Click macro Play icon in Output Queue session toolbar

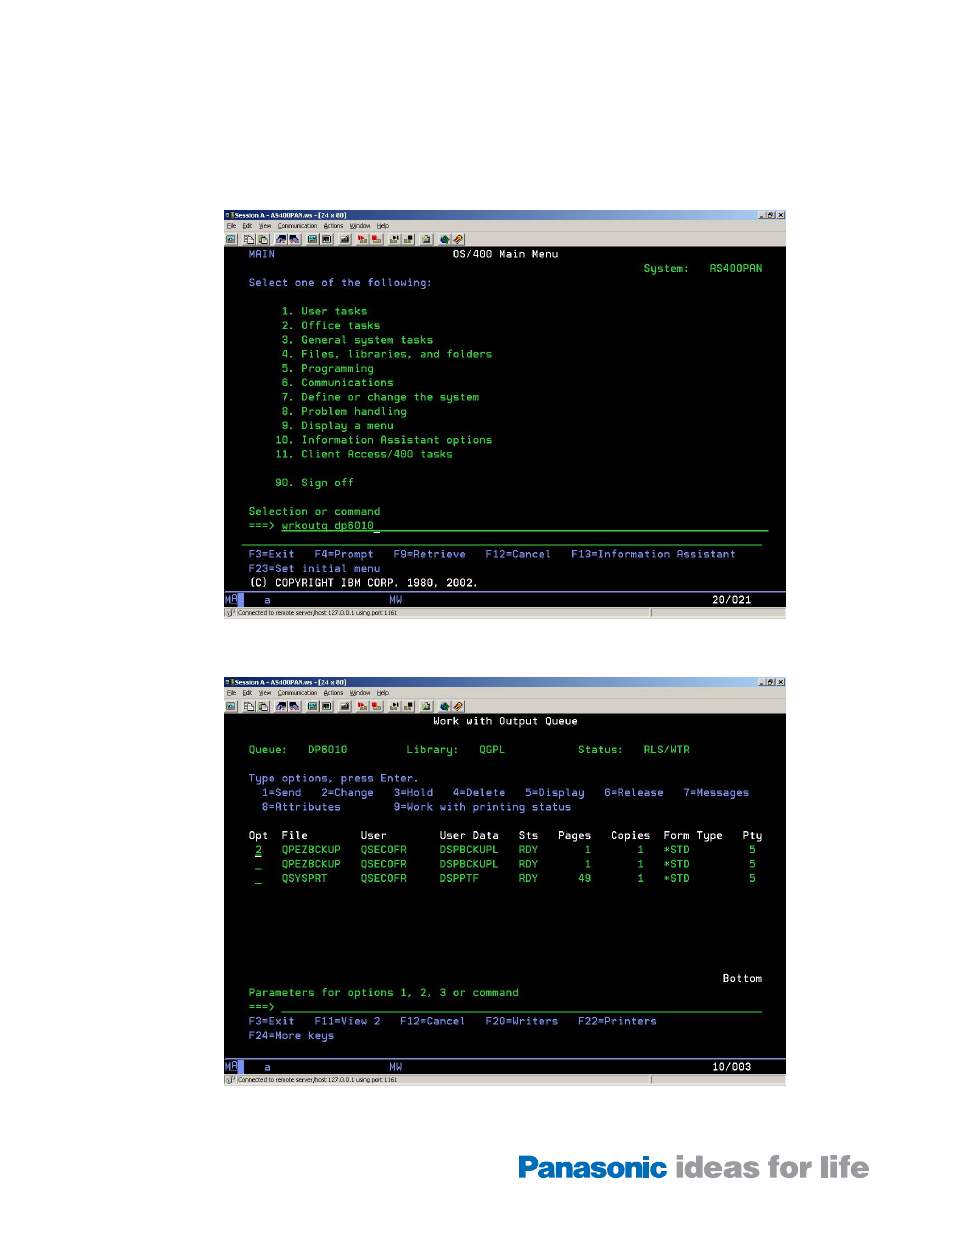coord(394,706)
